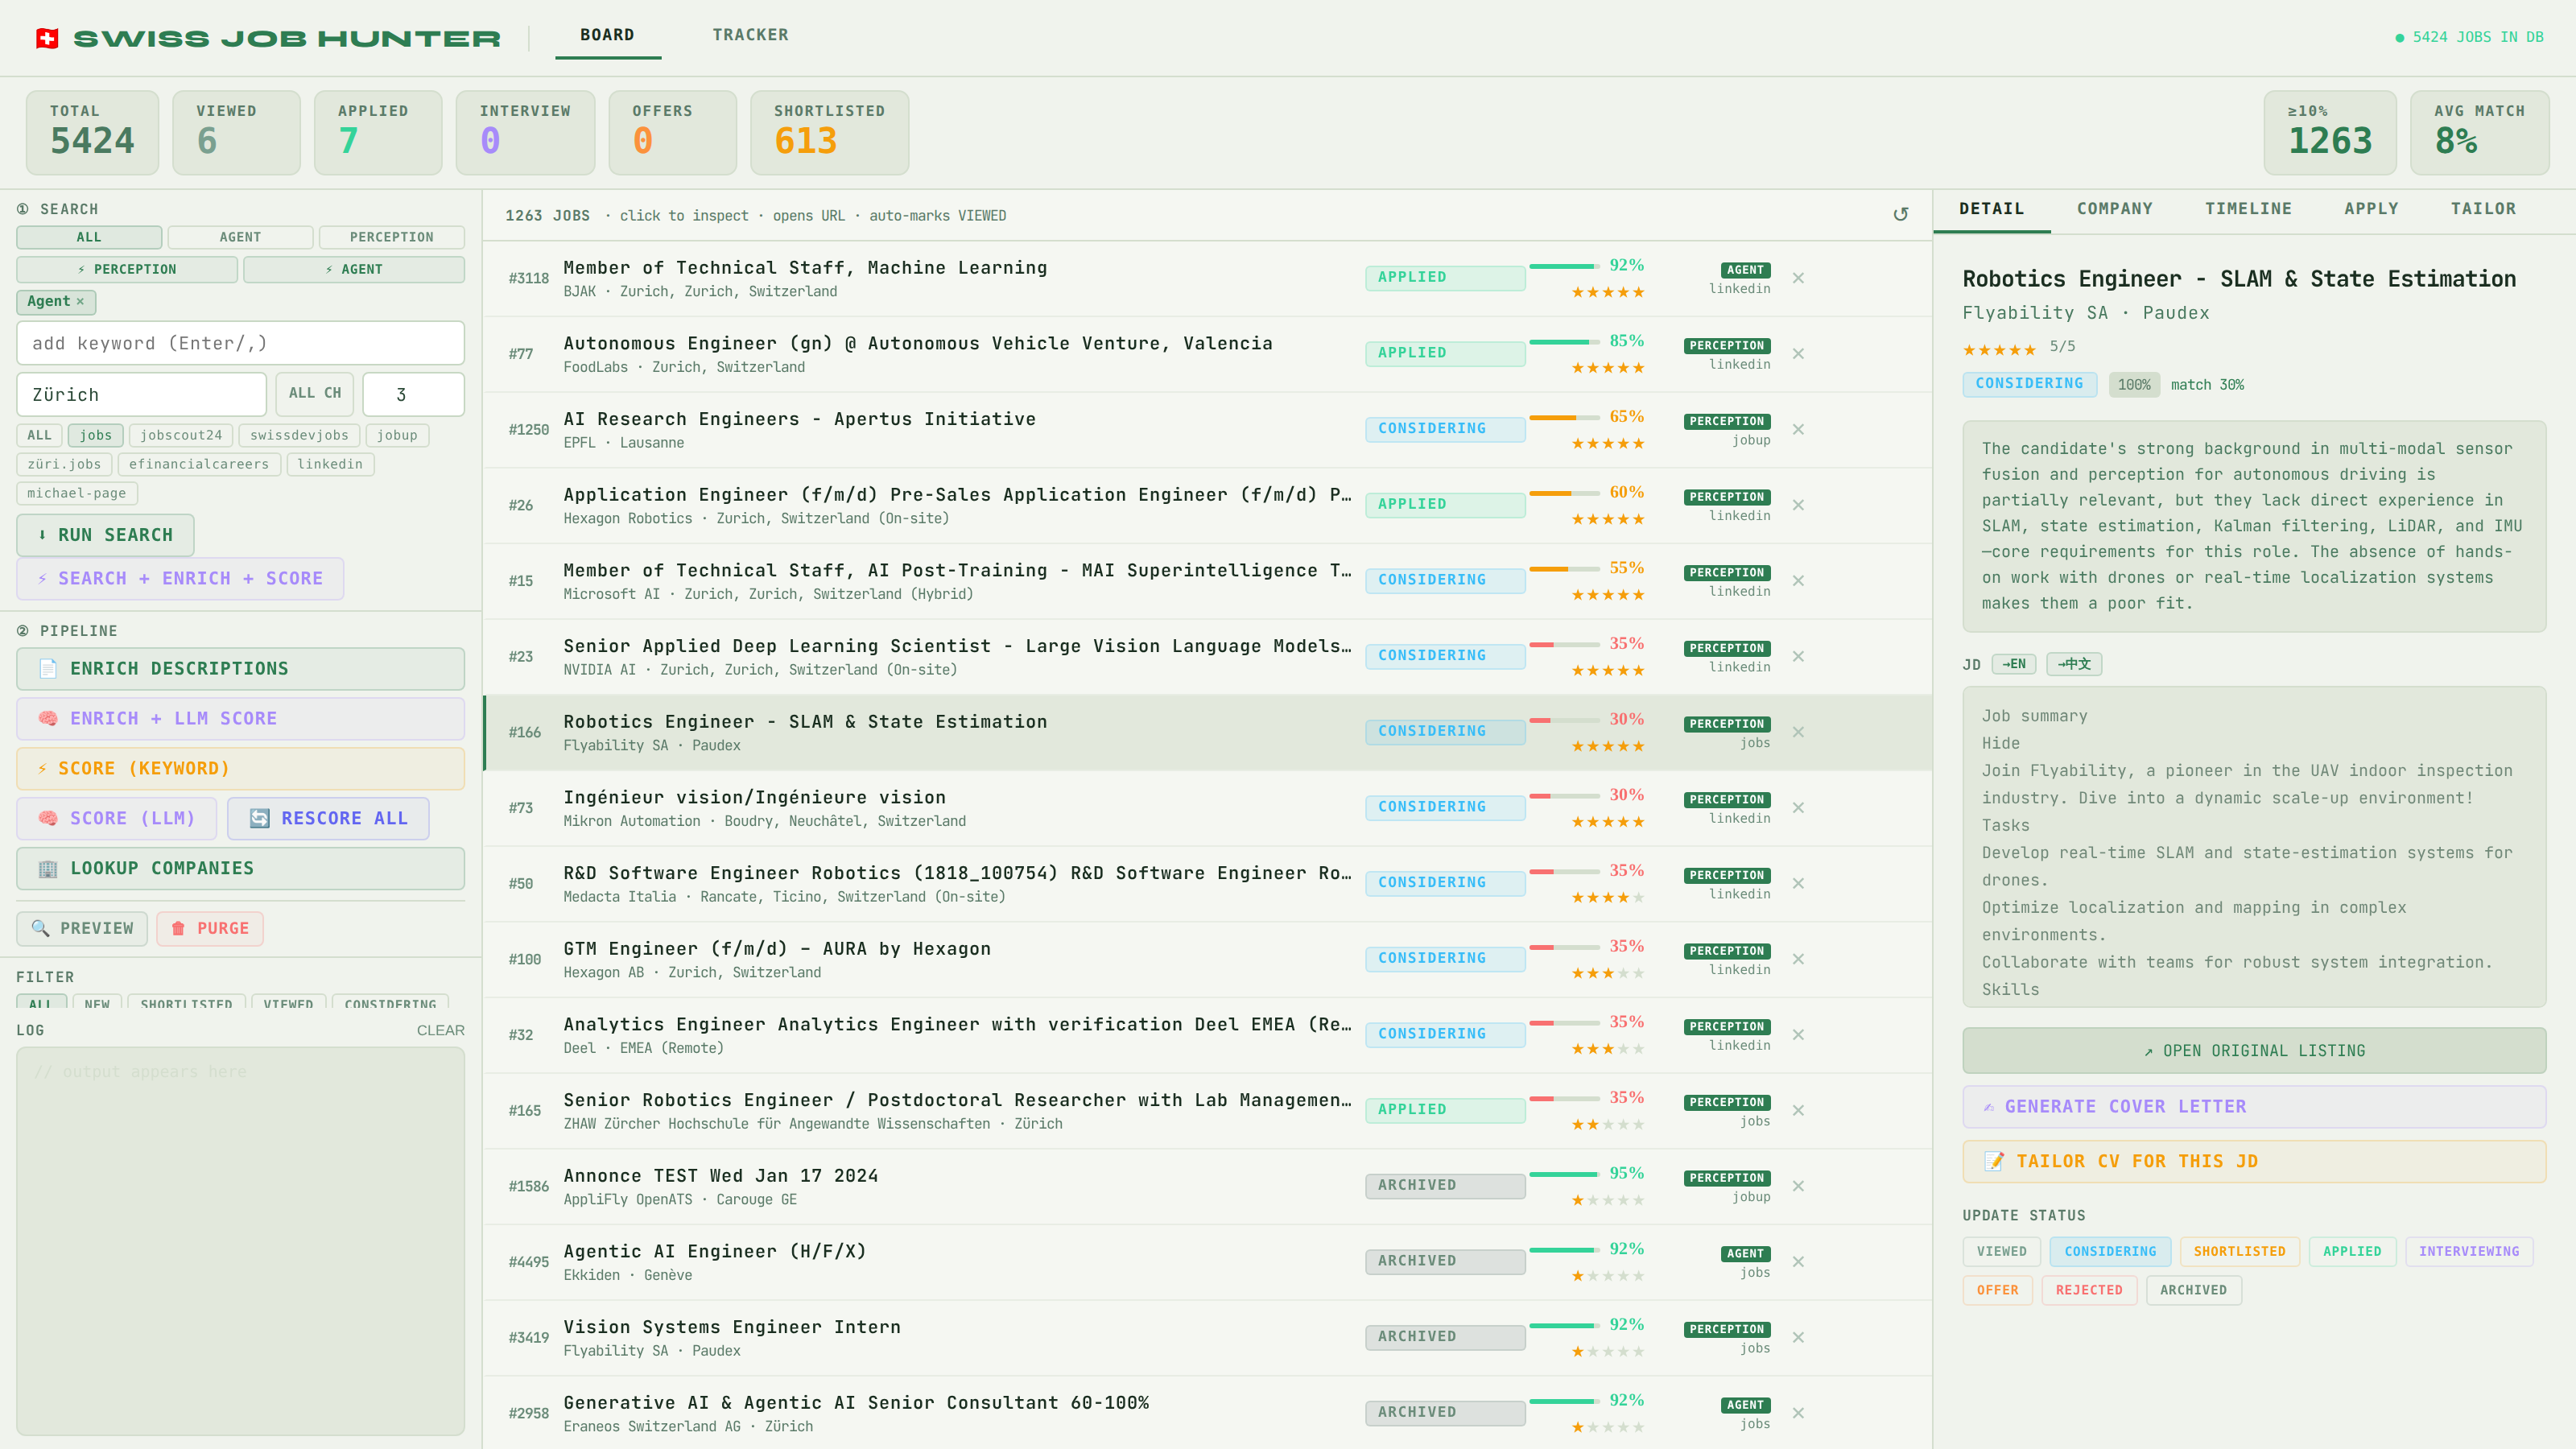Dismiss the Annonce TEST job row
Viewport: 2576px width, 1449px height.
[1798, 1186]
